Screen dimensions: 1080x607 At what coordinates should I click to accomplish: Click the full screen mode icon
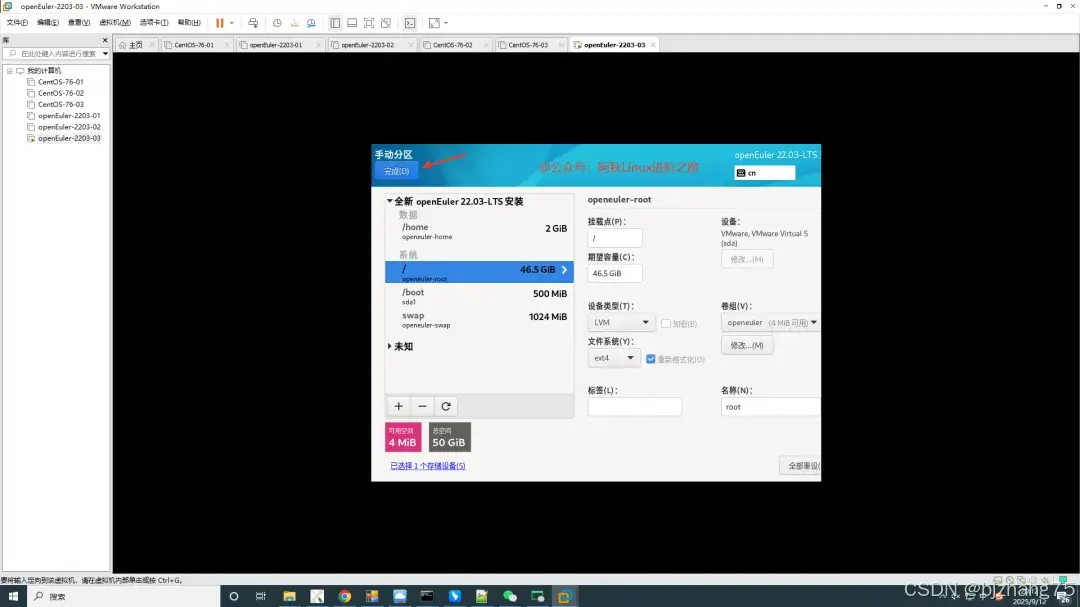pyautogui.click(x=369, y=23)
